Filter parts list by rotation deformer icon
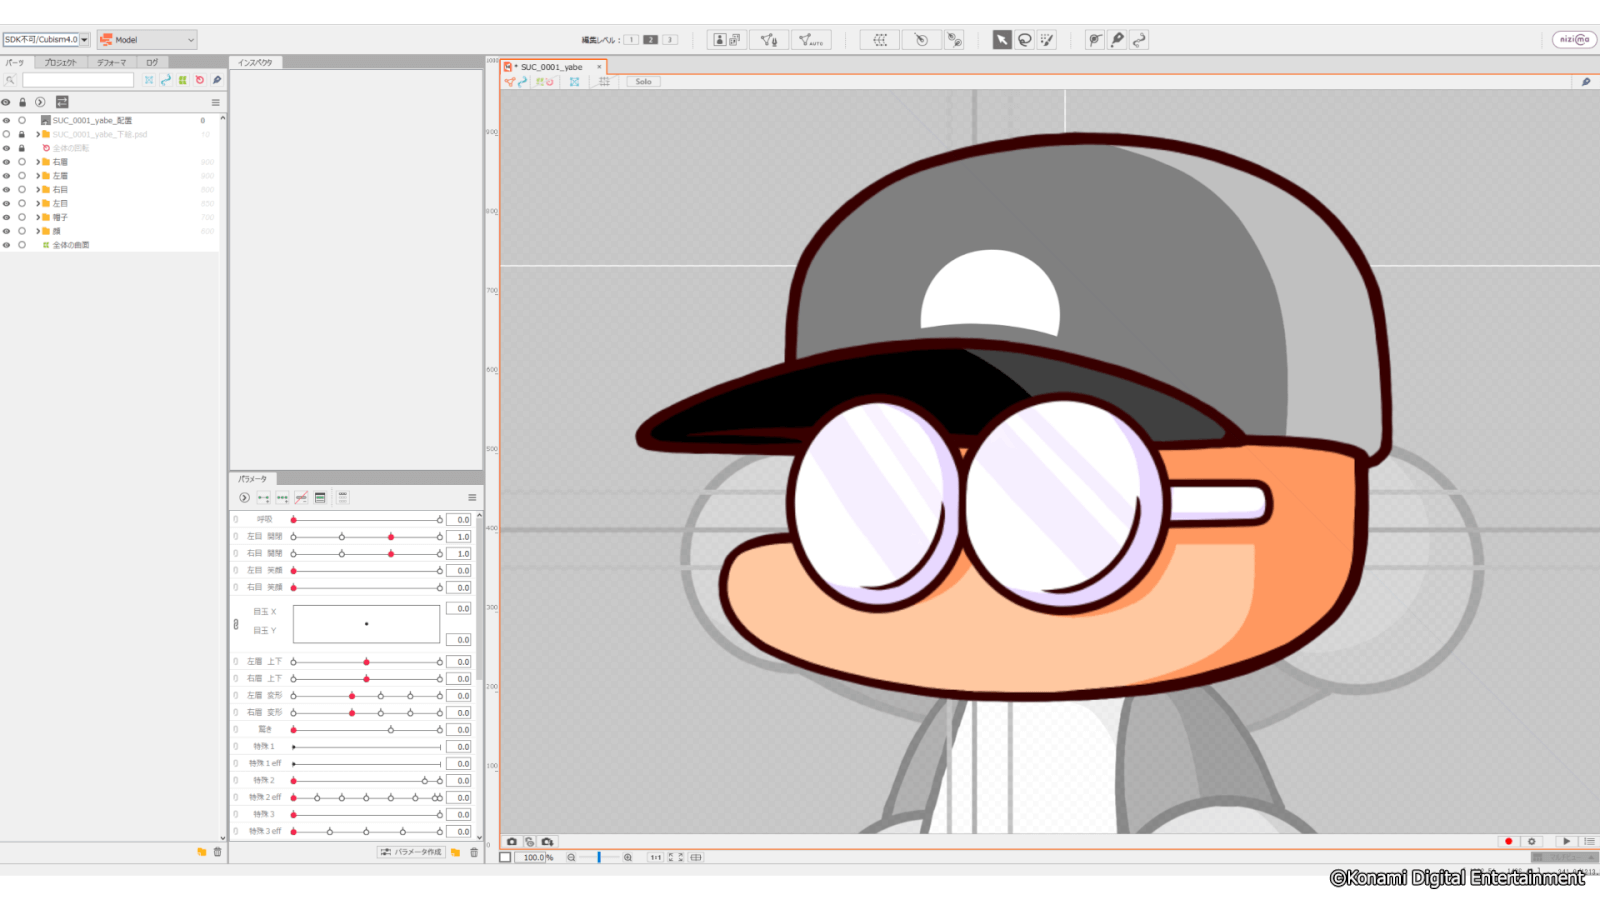1600x900 pixels. [x=200, y=80]
